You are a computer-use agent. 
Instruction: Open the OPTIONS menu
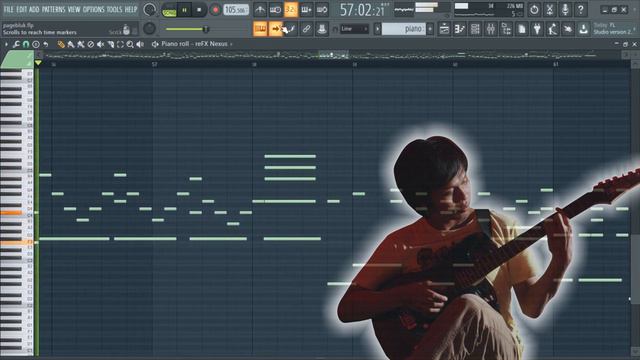click(x=93, y=9)
